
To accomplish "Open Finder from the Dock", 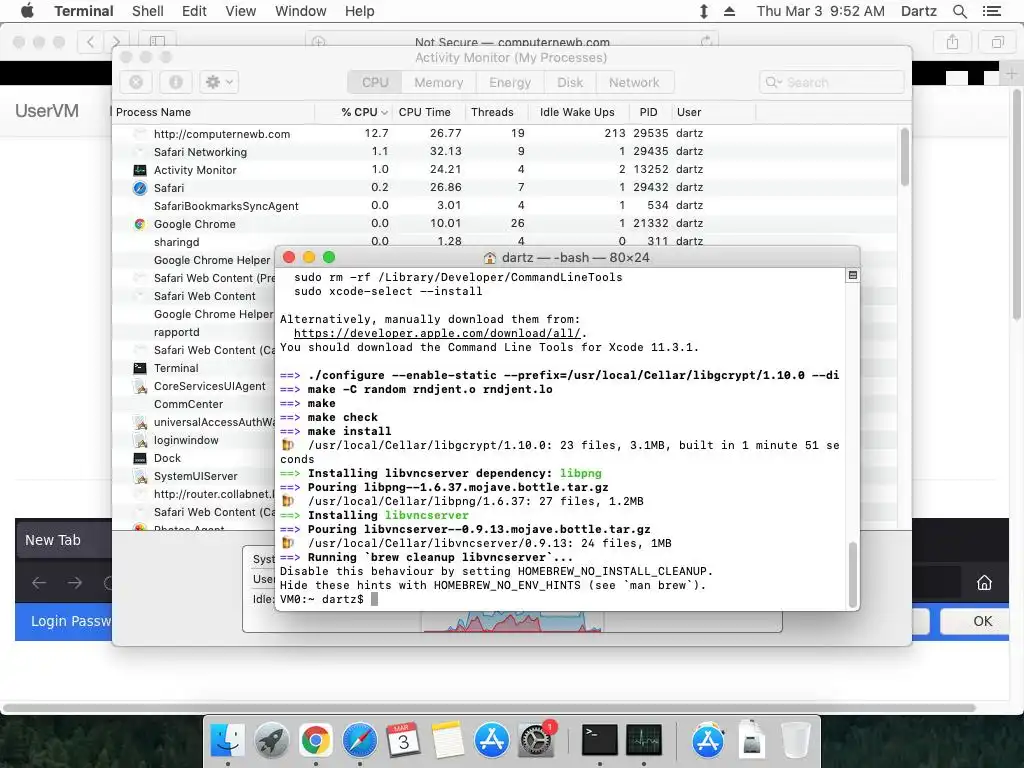I will point(227,741).
